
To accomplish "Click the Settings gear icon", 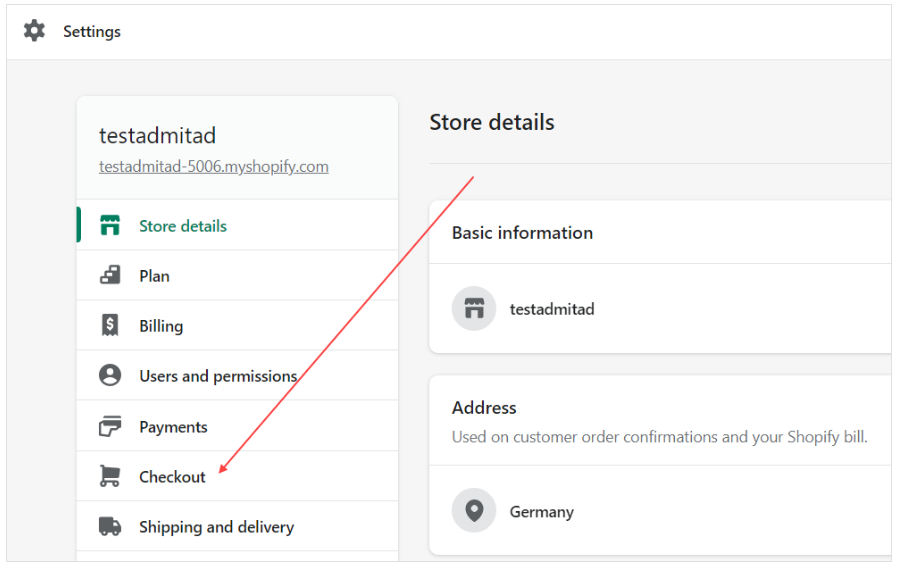I will [35, 31].
